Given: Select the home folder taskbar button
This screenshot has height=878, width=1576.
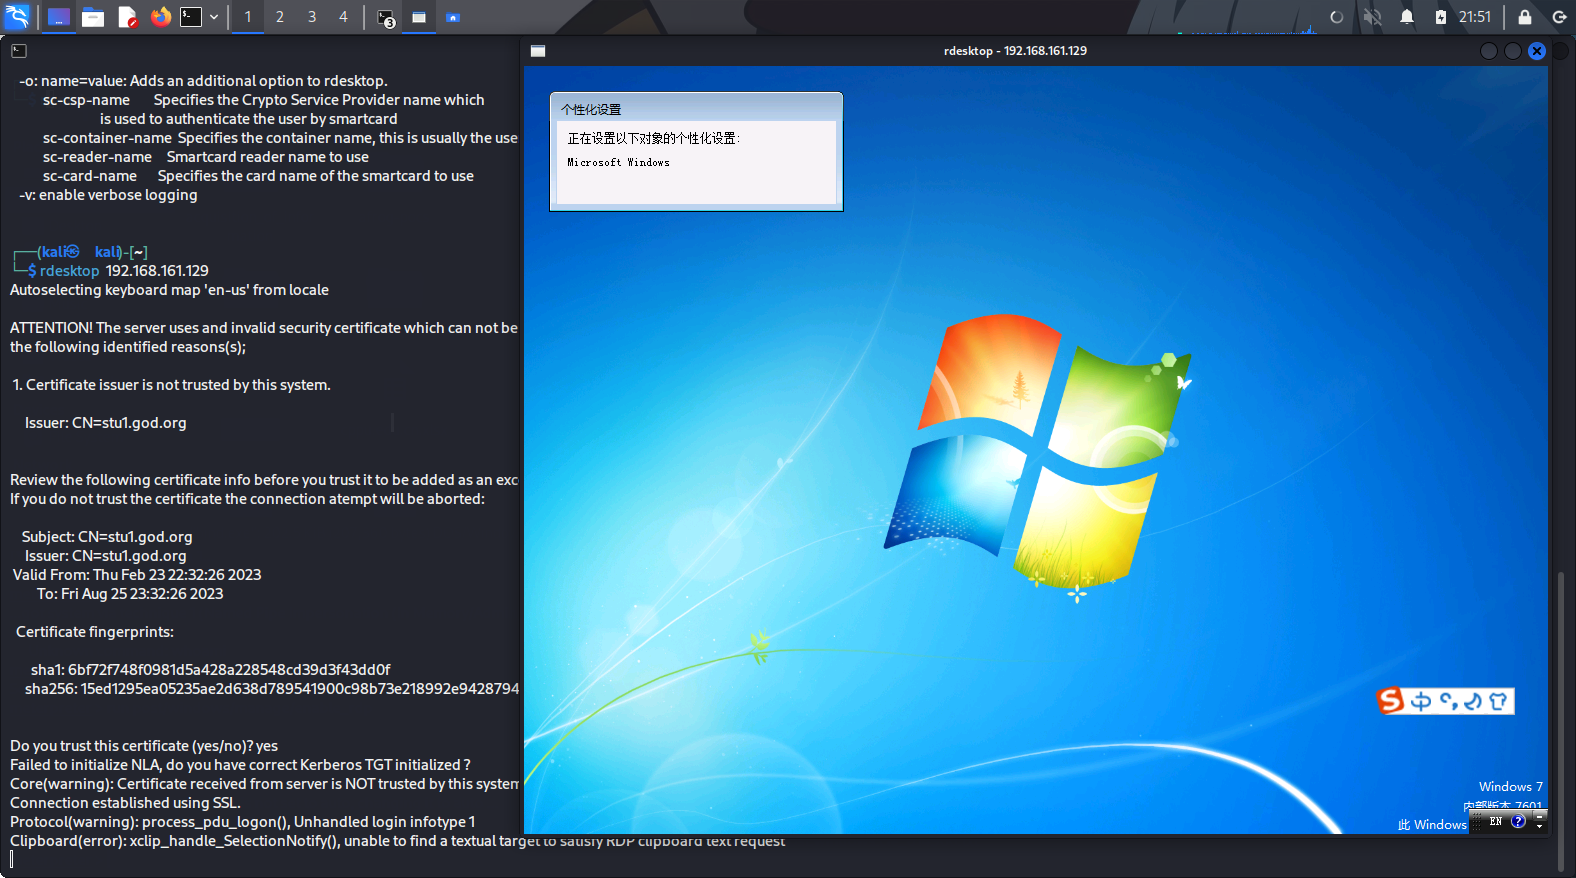Looking at the screenshot, I should pyautogui.click(x=453, y=17).
